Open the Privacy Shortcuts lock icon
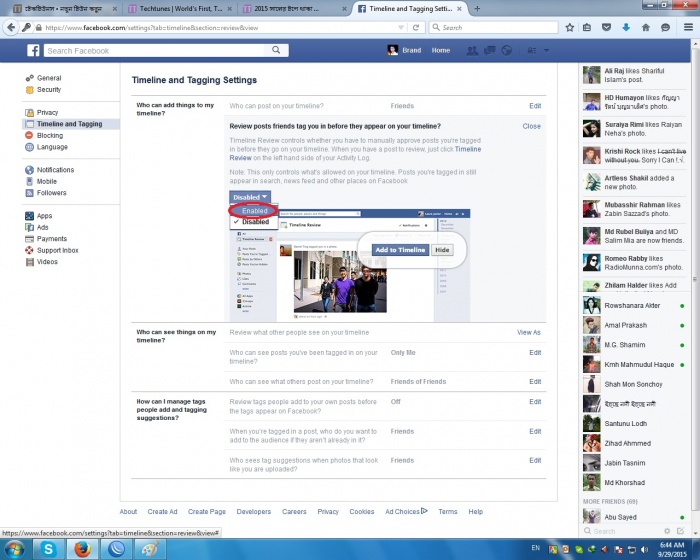700x560 pixels. click(x=532, y=50)
